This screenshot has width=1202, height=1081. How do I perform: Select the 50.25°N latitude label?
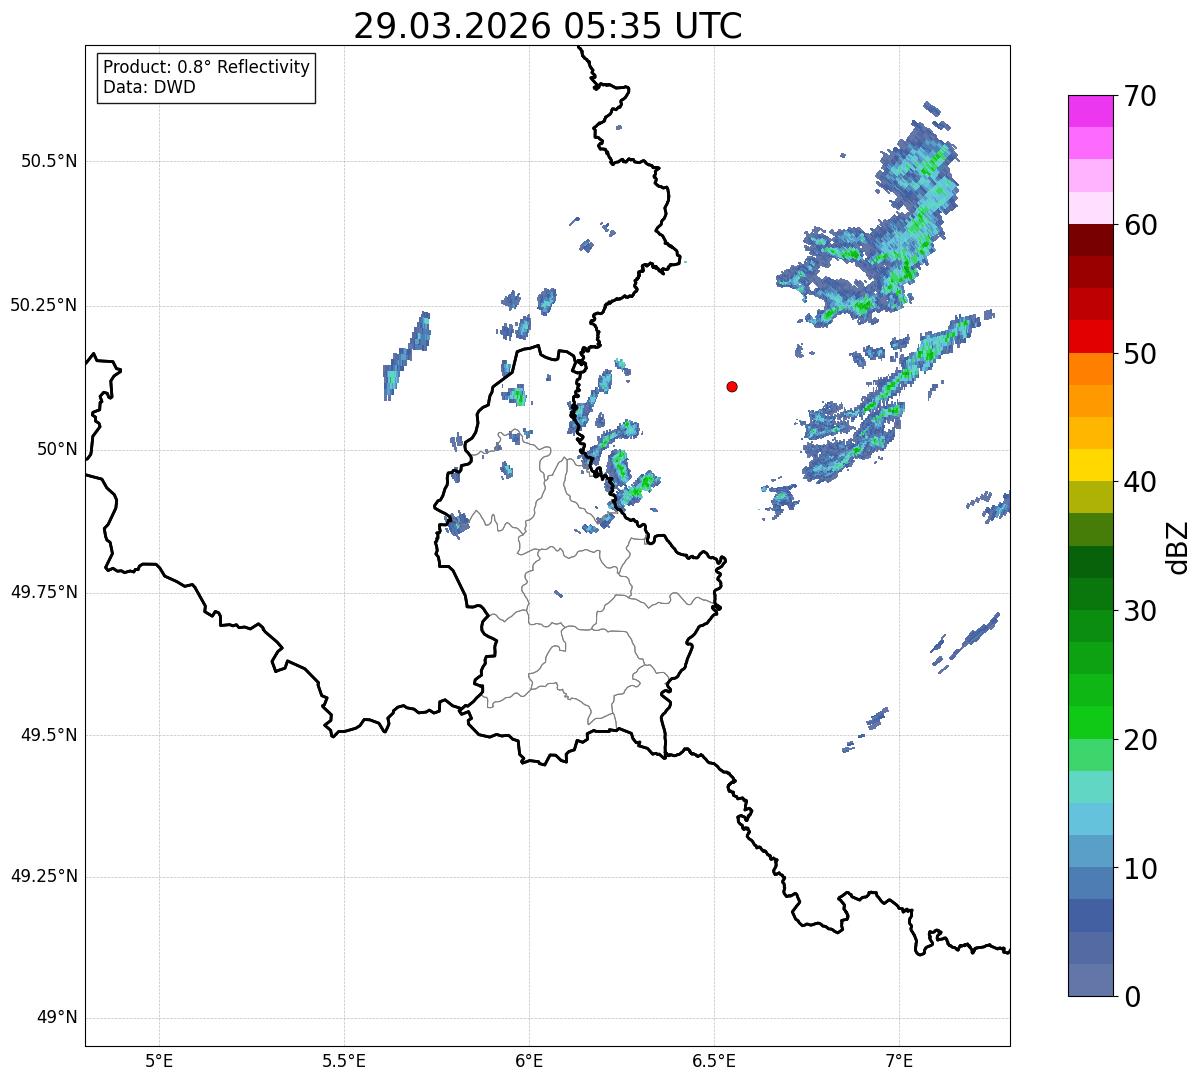(x=44, y=305)
